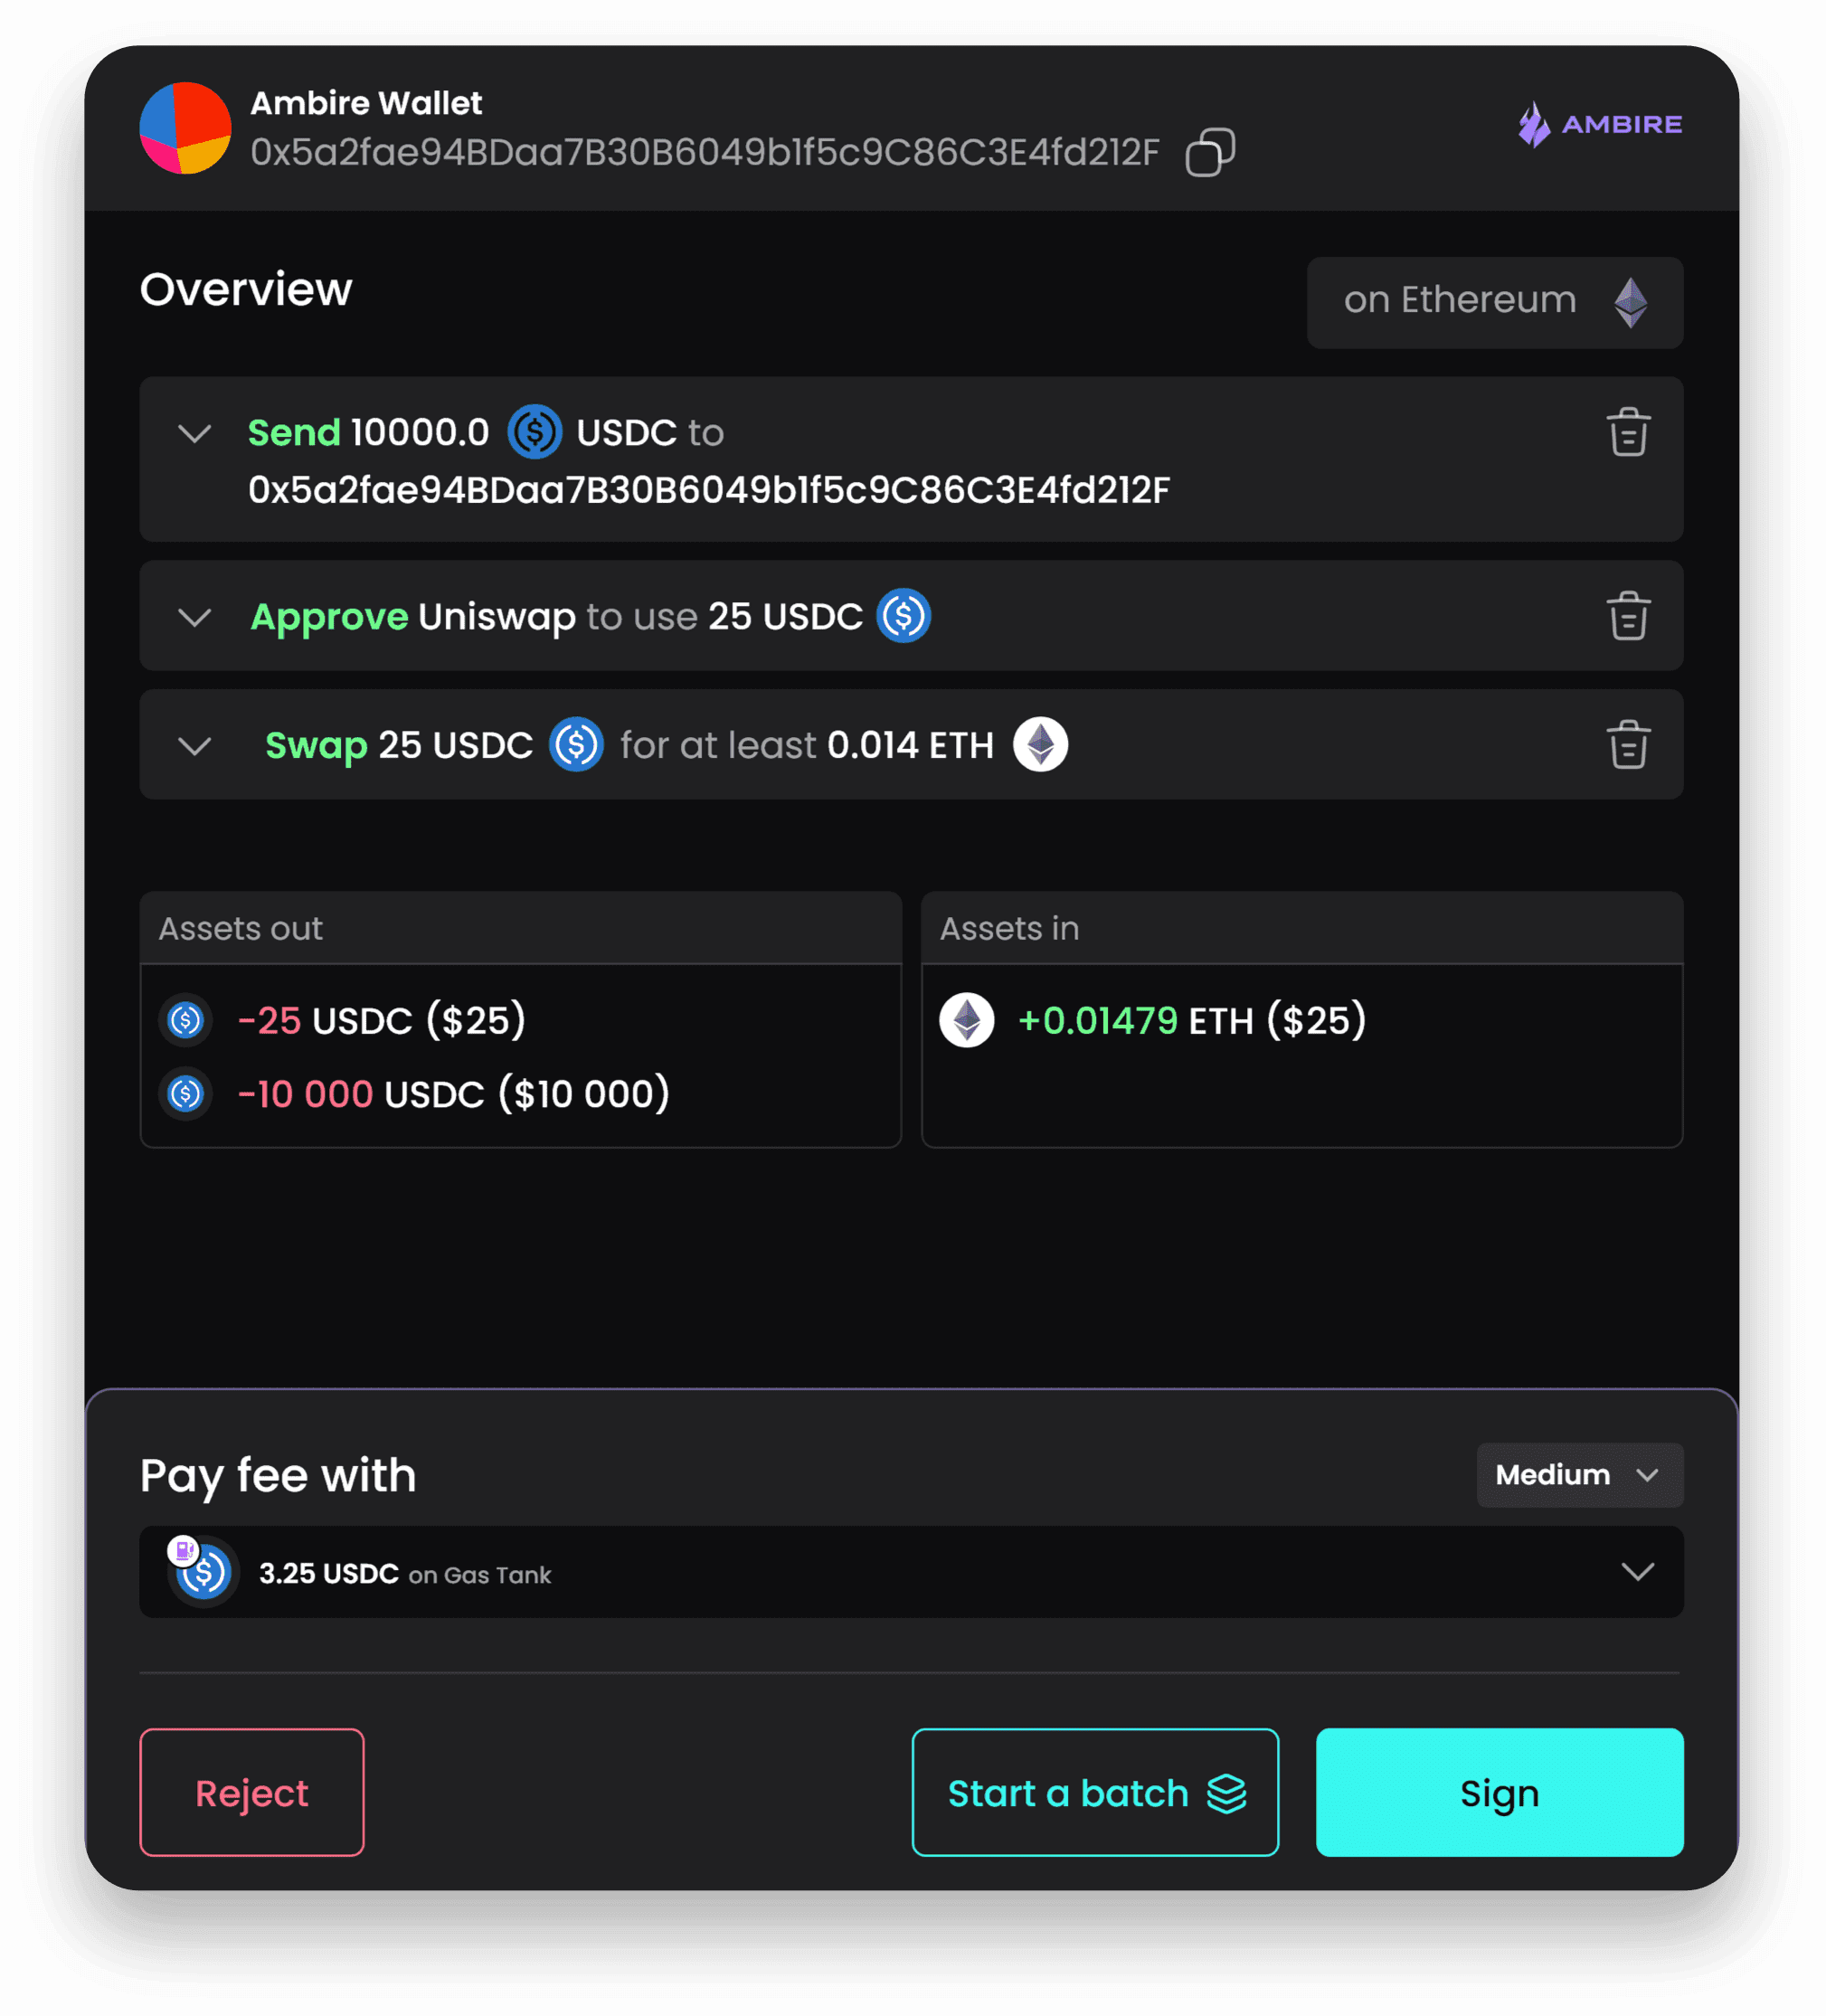Screen dimensions: 1826x2016
Task: Click USDC token icon in Send row
Action: point(534,432)
